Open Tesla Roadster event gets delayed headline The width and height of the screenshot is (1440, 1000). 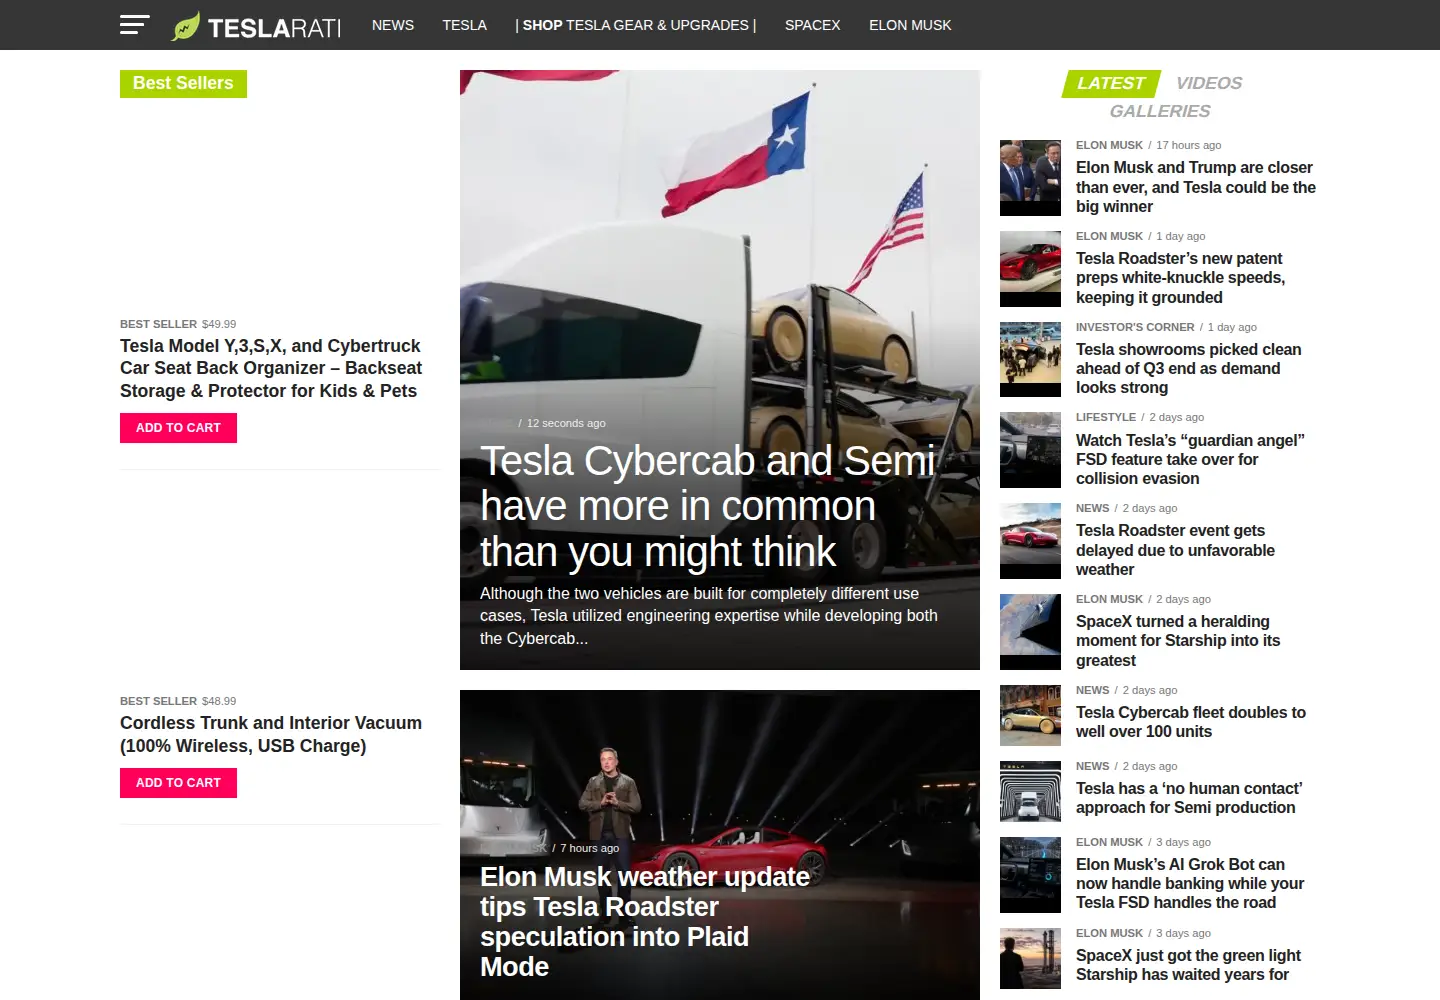[1175, 550]
